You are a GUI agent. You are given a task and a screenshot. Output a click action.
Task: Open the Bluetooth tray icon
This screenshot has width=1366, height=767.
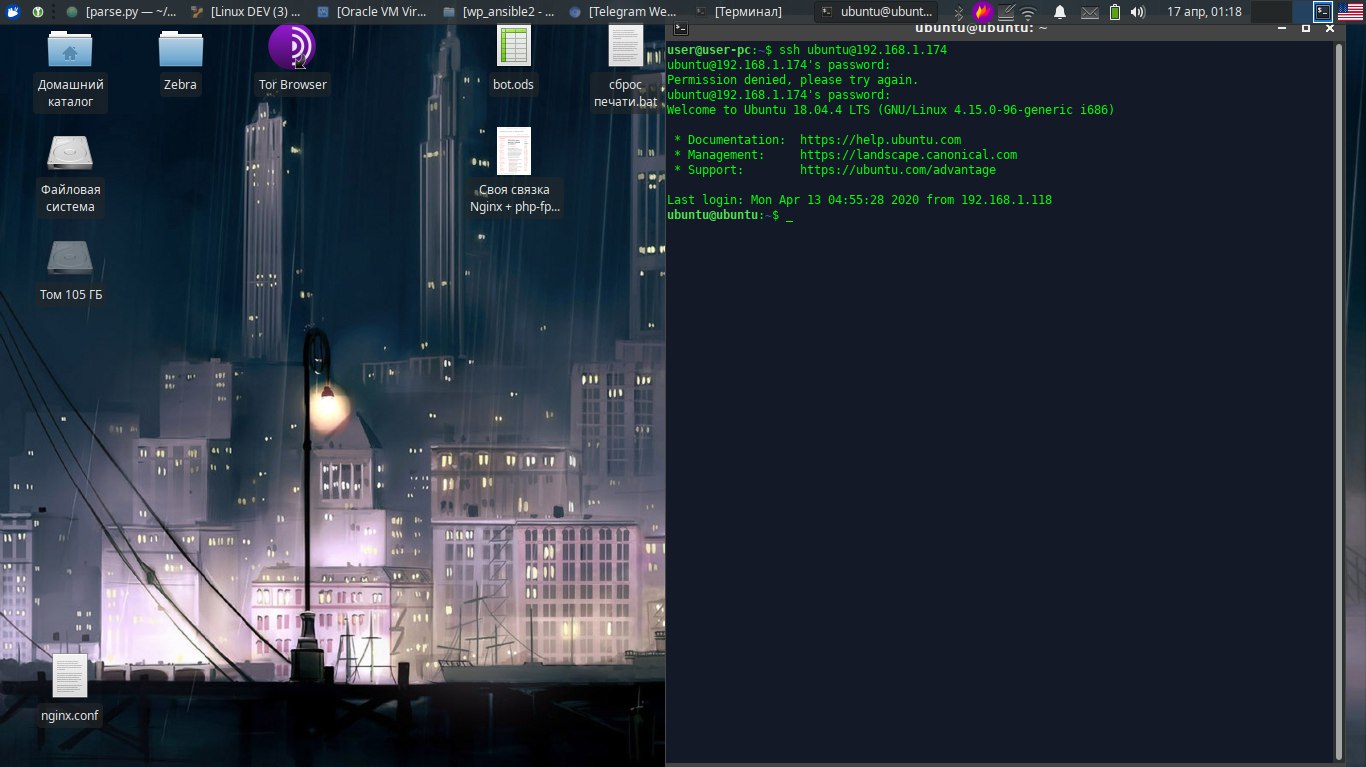(x=958, y=12)
